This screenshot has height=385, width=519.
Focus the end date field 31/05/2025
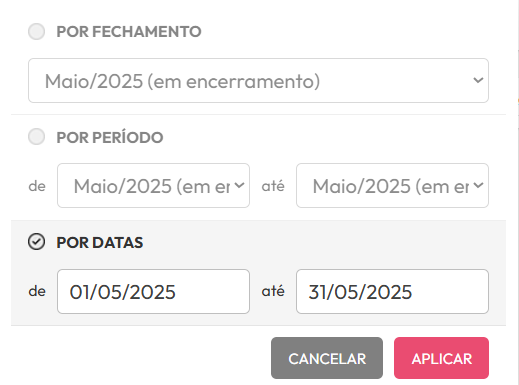(x=392, y=292)
